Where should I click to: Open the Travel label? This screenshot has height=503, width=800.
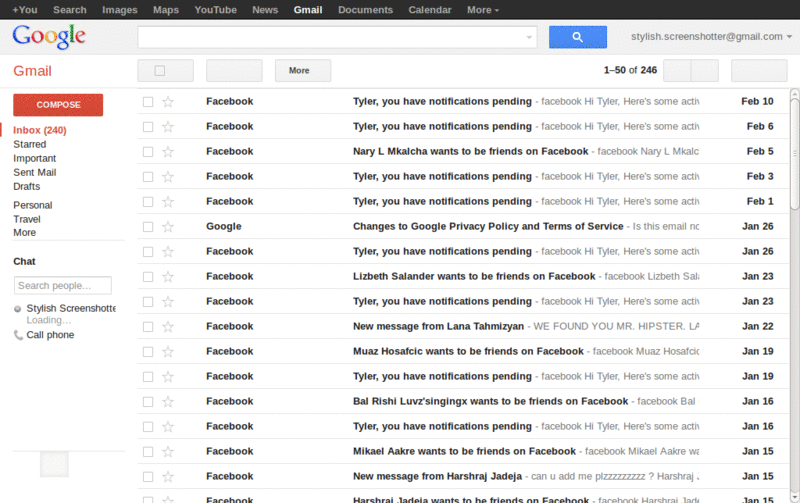[27, 219]
